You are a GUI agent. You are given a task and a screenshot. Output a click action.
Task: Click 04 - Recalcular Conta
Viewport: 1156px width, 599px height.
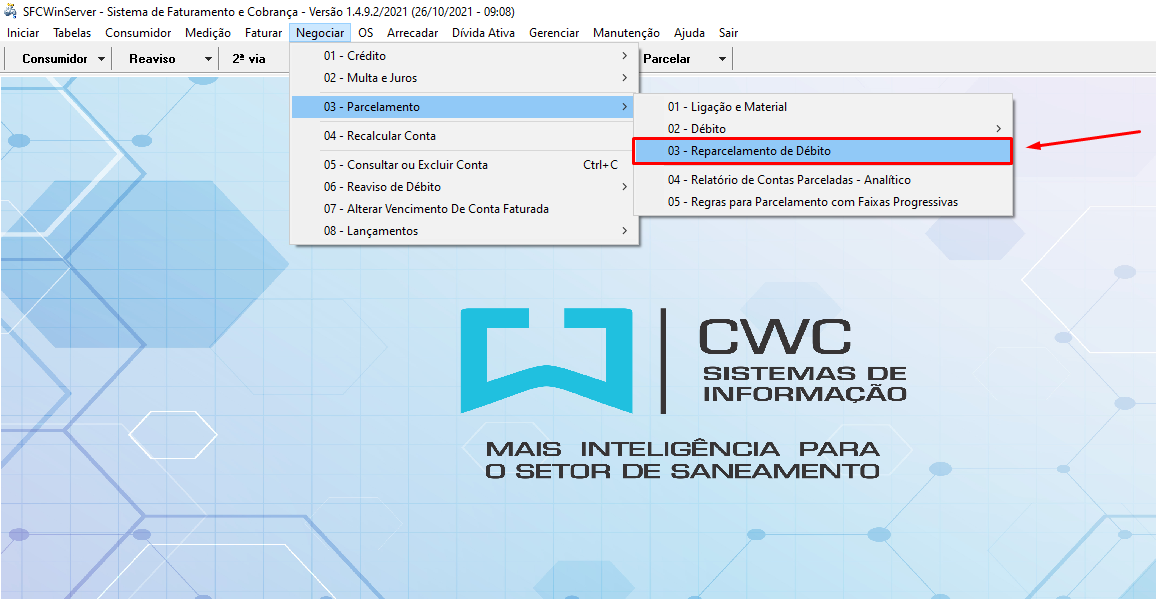[379, 136]
